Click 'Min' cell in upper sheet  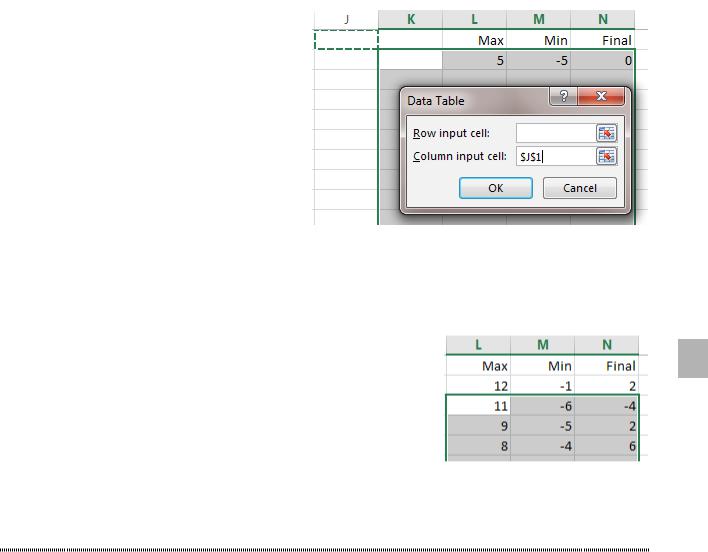point(539,40)
